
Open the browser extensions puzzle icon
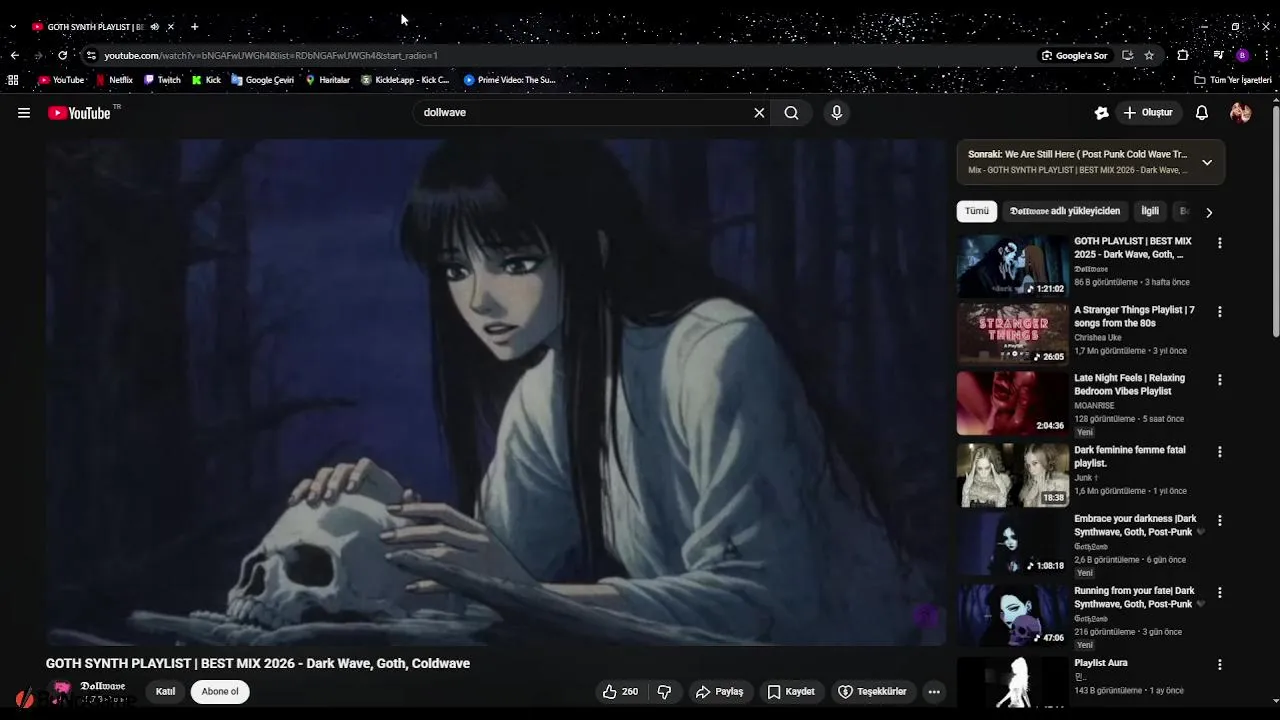(1183, 55)
